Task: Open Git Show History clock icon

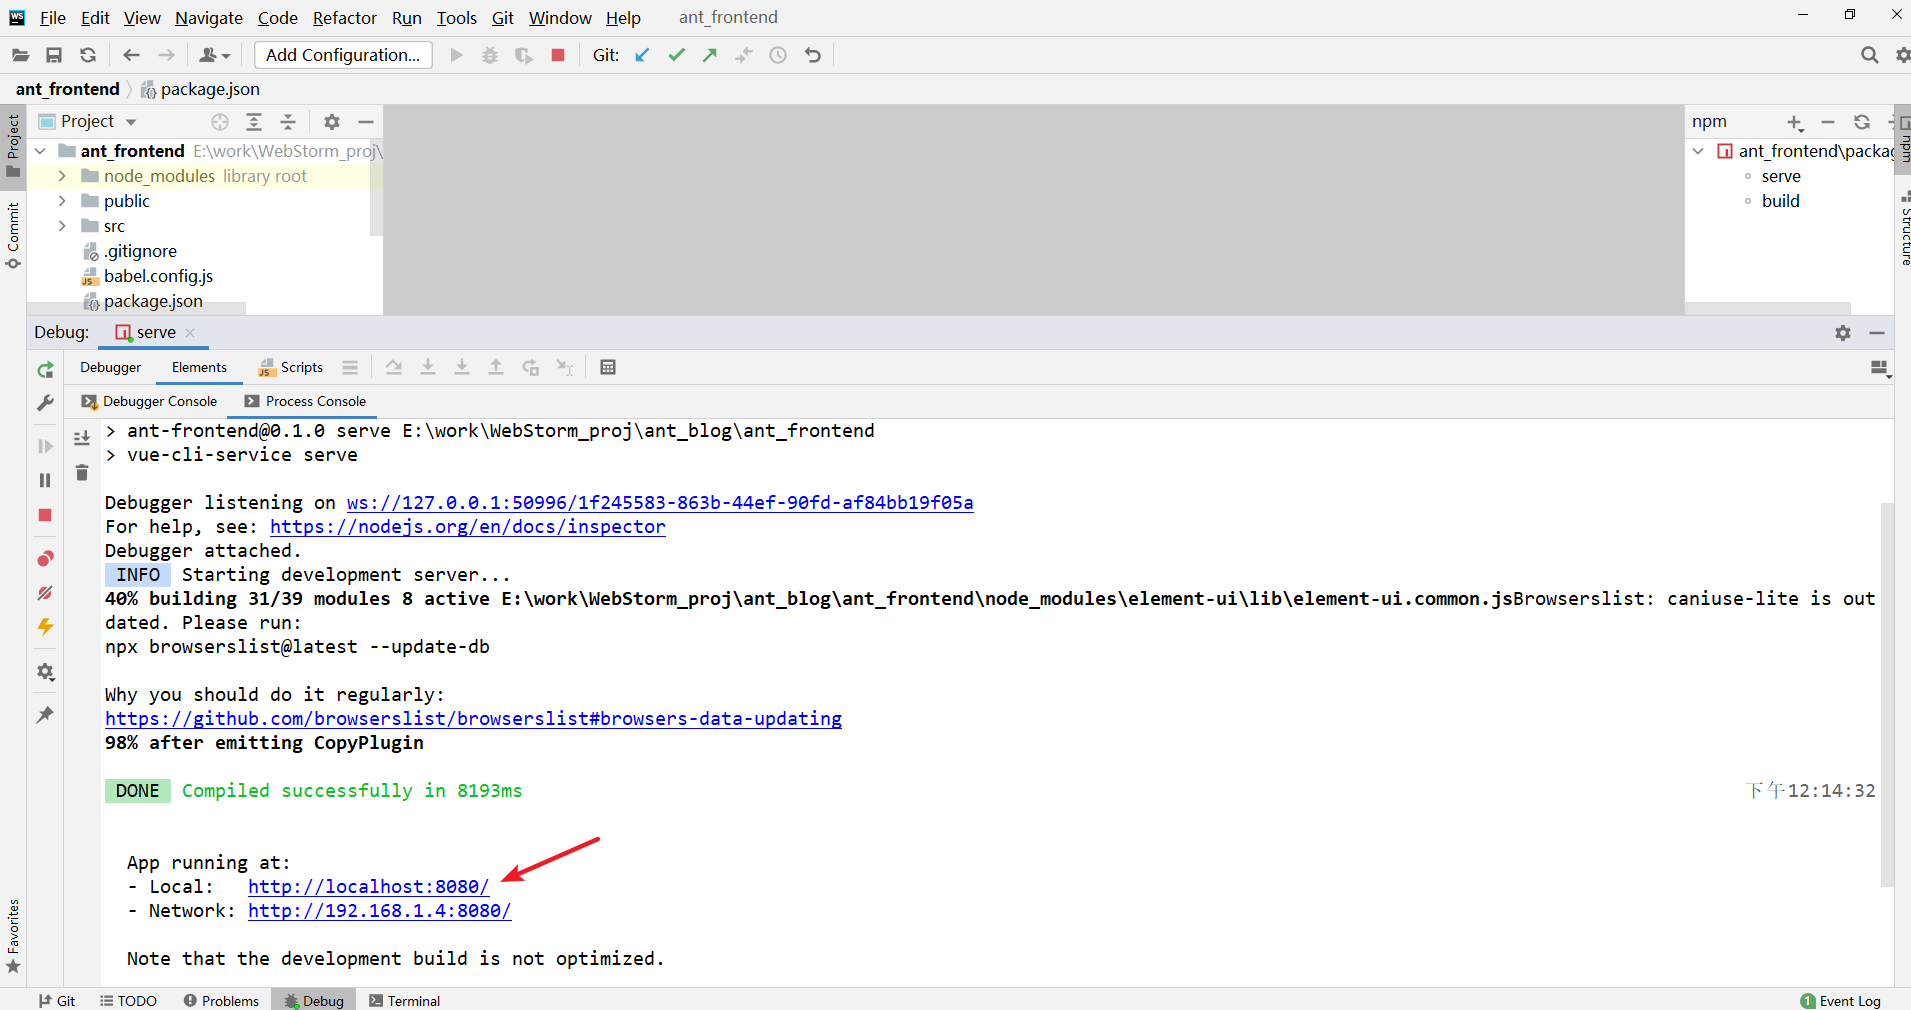Action: pos(778,55)
